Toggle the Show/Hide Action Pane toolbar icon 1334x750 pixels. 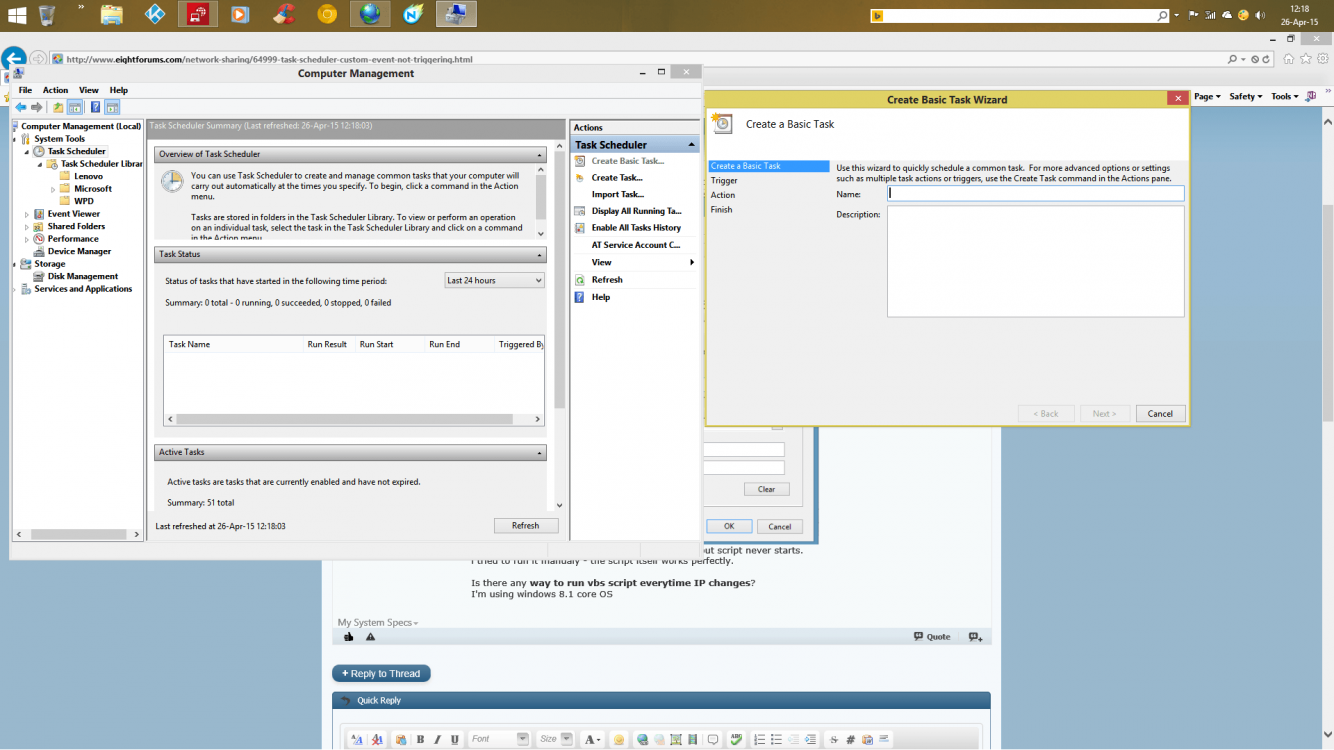[112, 107]
